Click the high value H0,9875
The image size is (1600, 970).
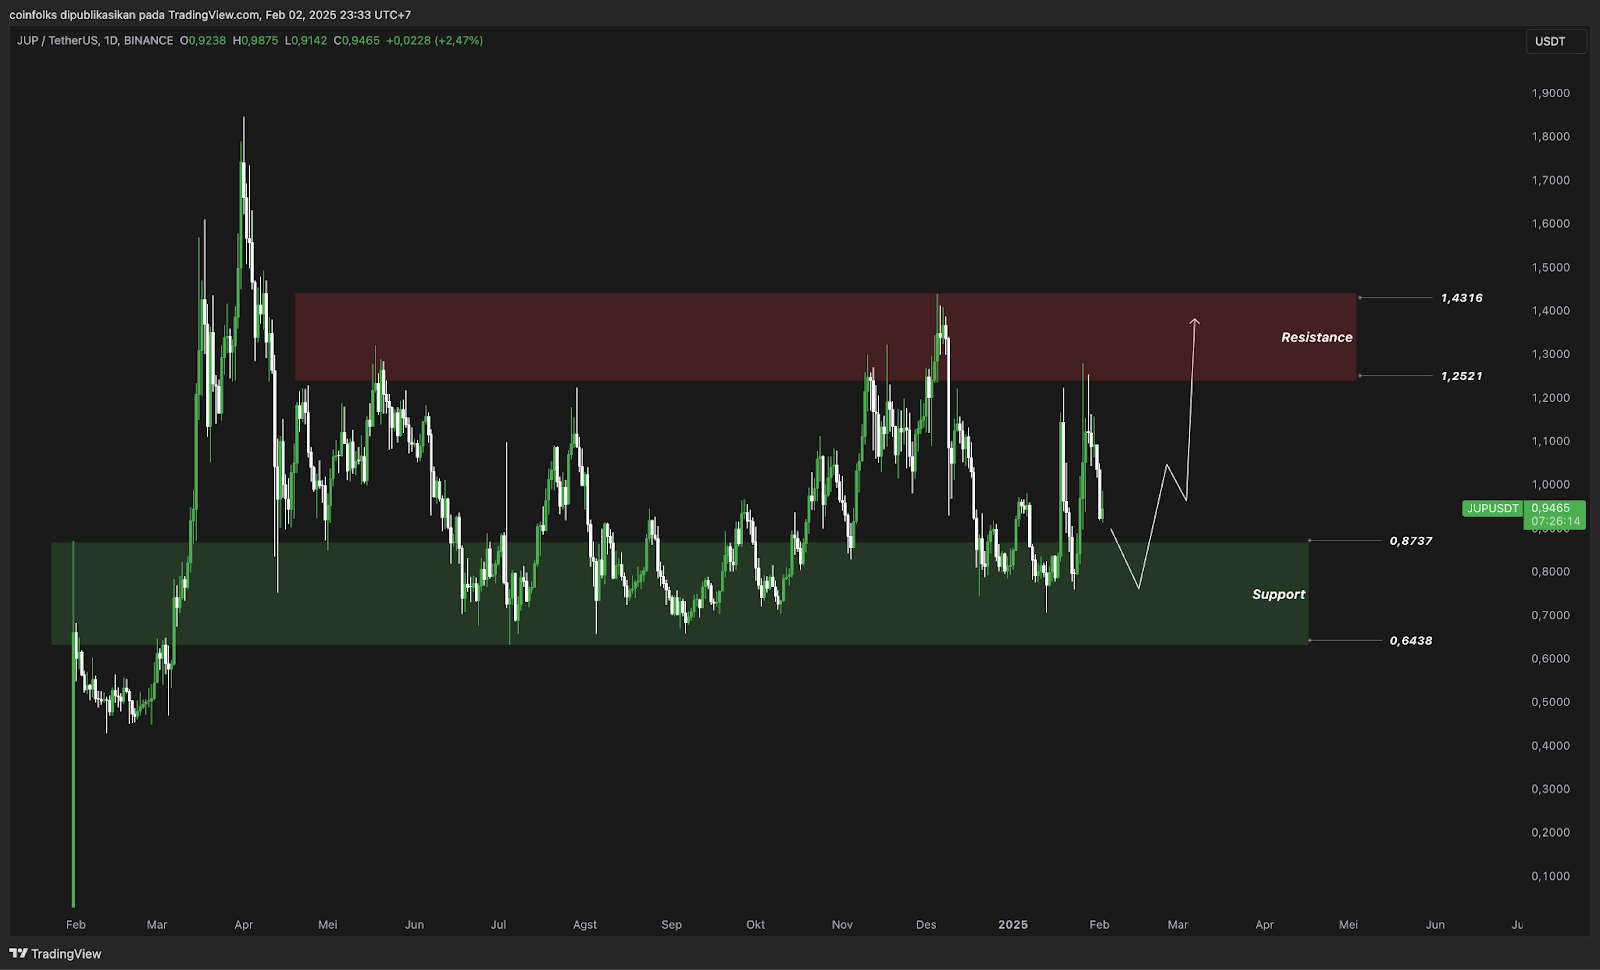tap(256, 41)
